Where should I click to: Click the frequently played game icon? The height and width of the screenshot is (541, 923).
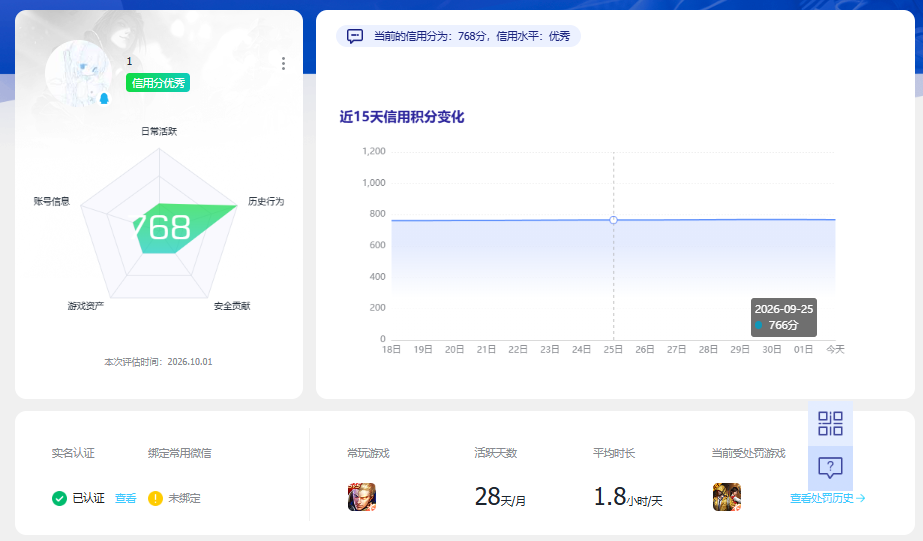coord(361,497)
